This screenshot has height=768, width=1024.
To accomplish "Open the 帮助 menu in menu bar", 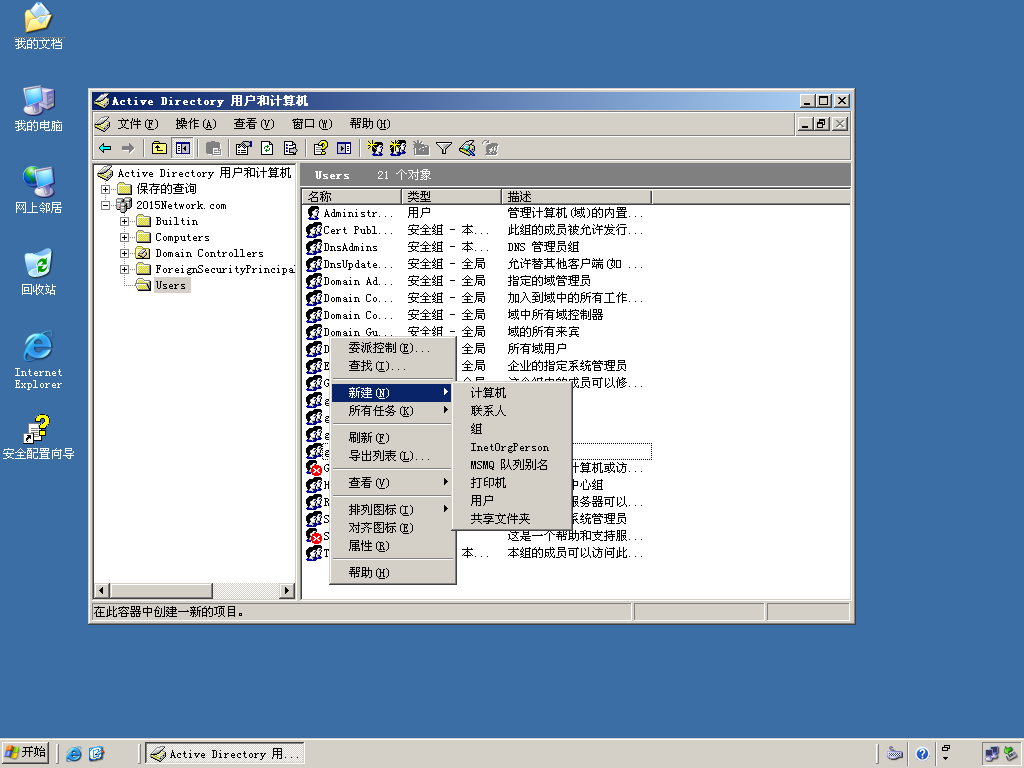I will click(370, 123).
